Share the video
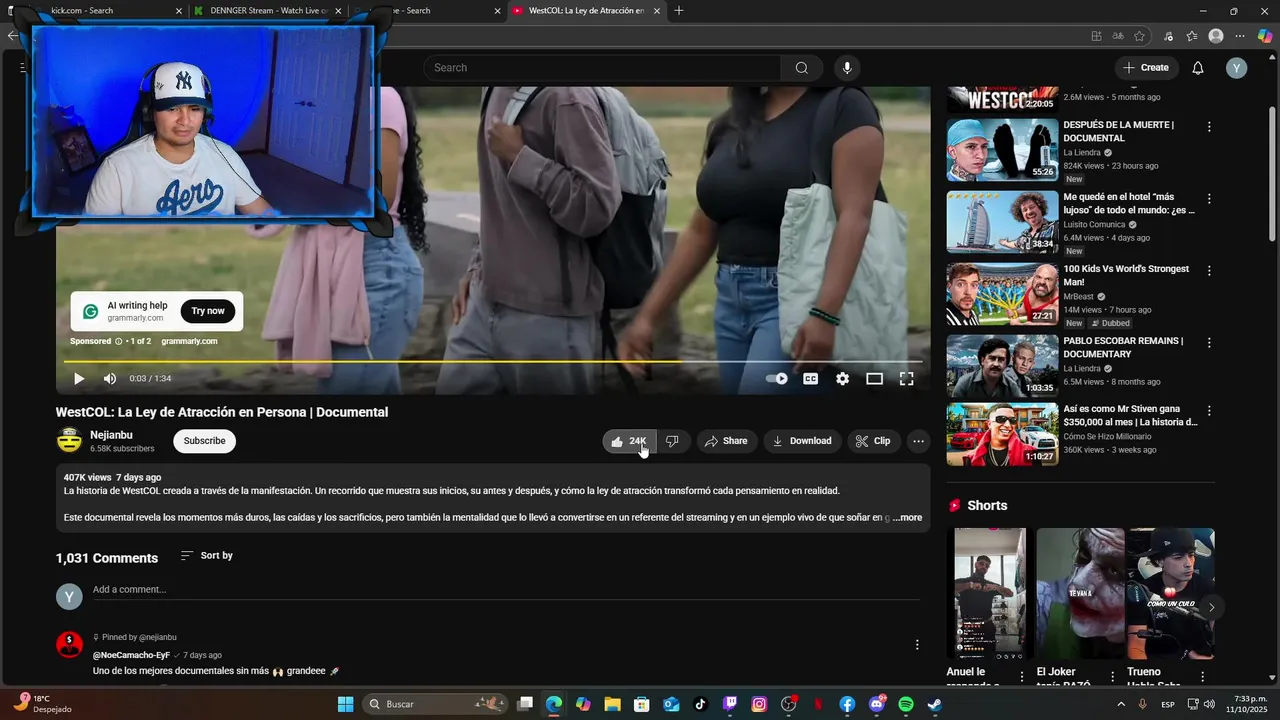 (x=727, y=441)
